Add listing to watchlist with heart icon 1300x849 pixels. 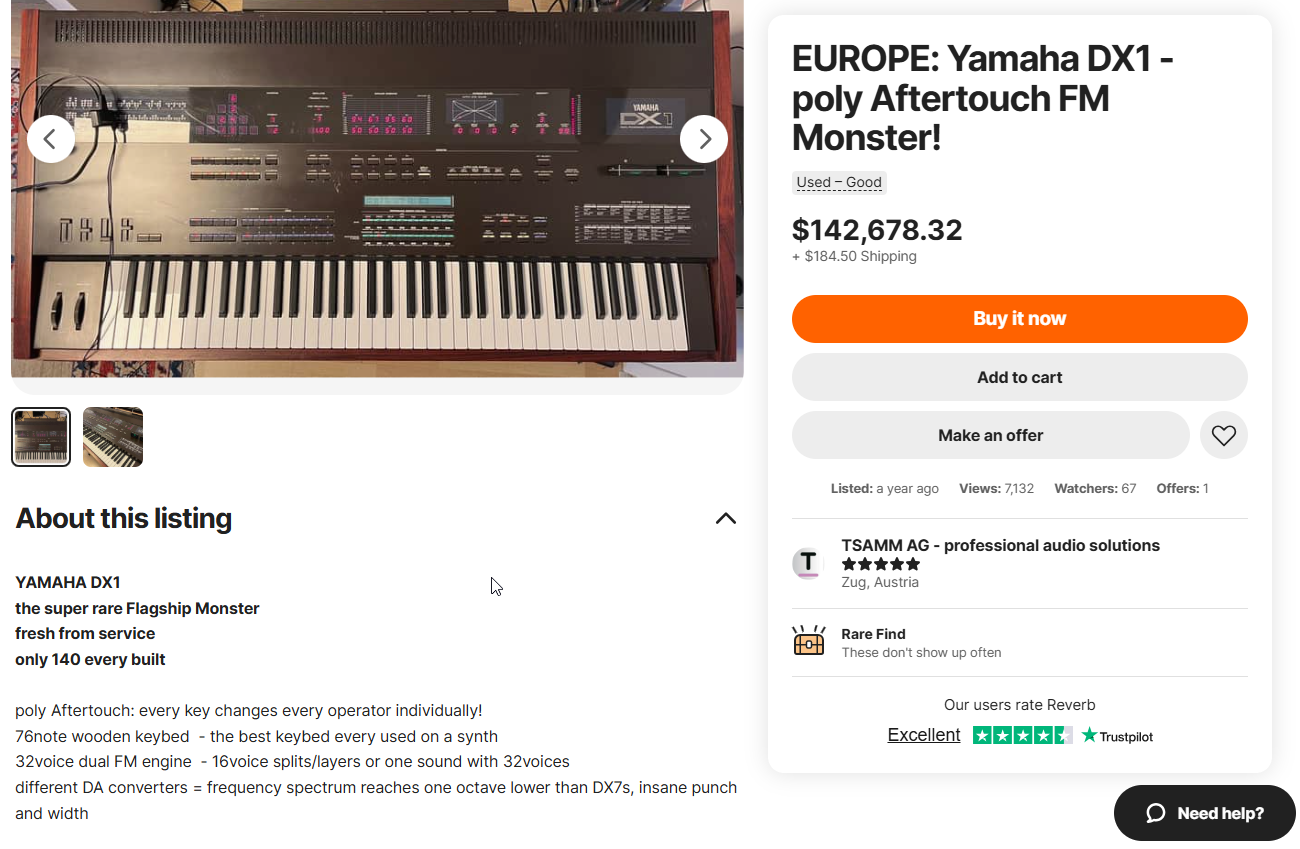point(1223,435)
